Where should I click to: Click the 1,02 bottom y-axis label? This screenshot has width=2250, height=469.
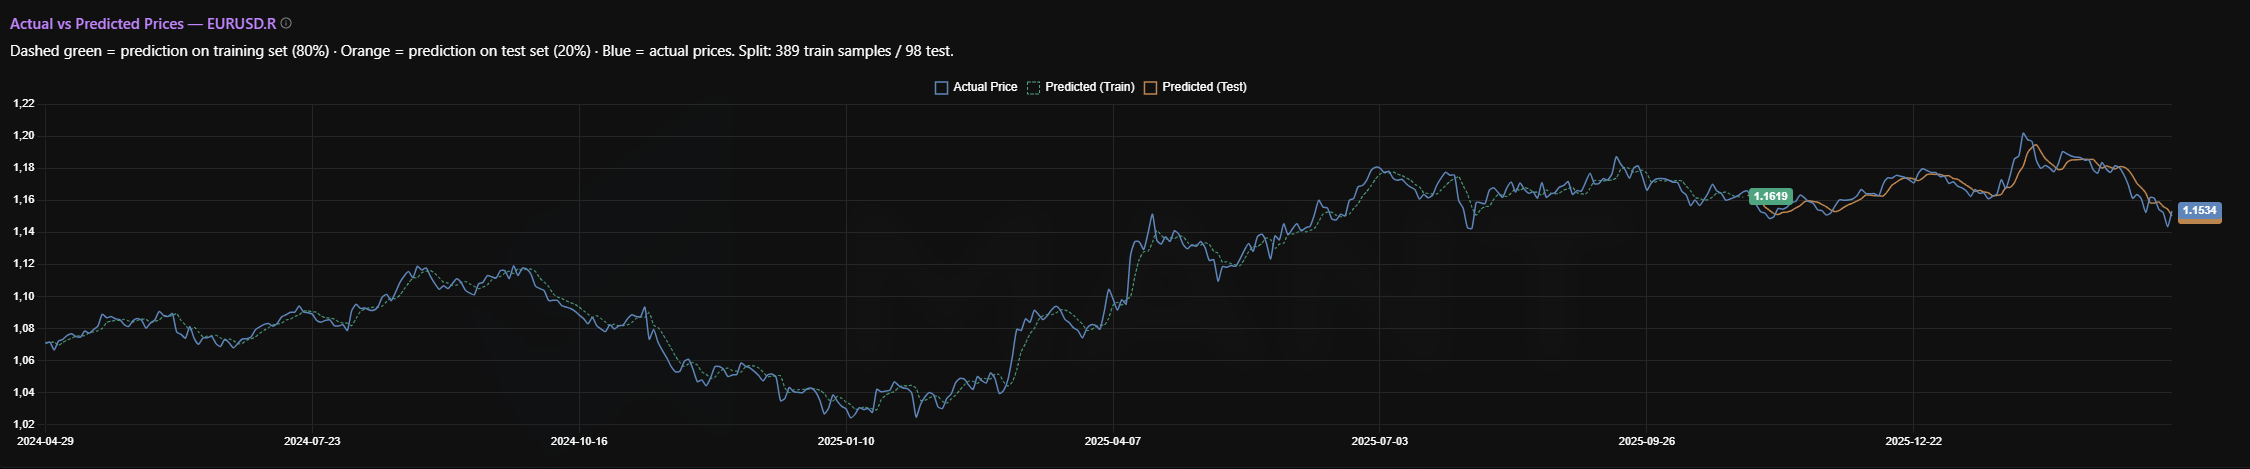coord(23,425)
